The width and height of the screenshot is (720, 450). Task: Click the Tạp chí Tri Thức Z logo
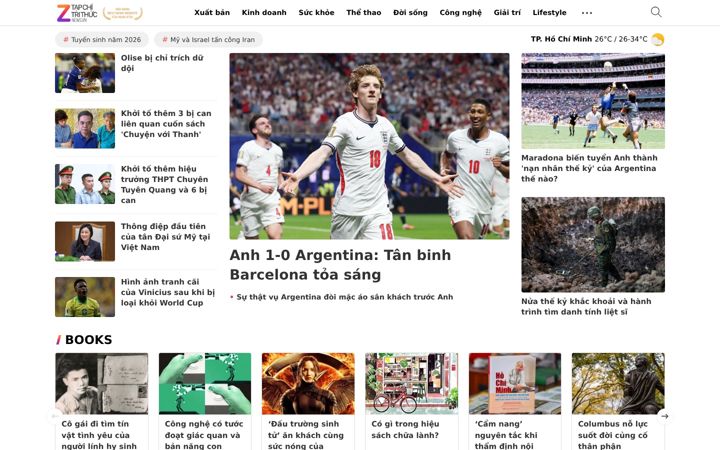point(77,13)
